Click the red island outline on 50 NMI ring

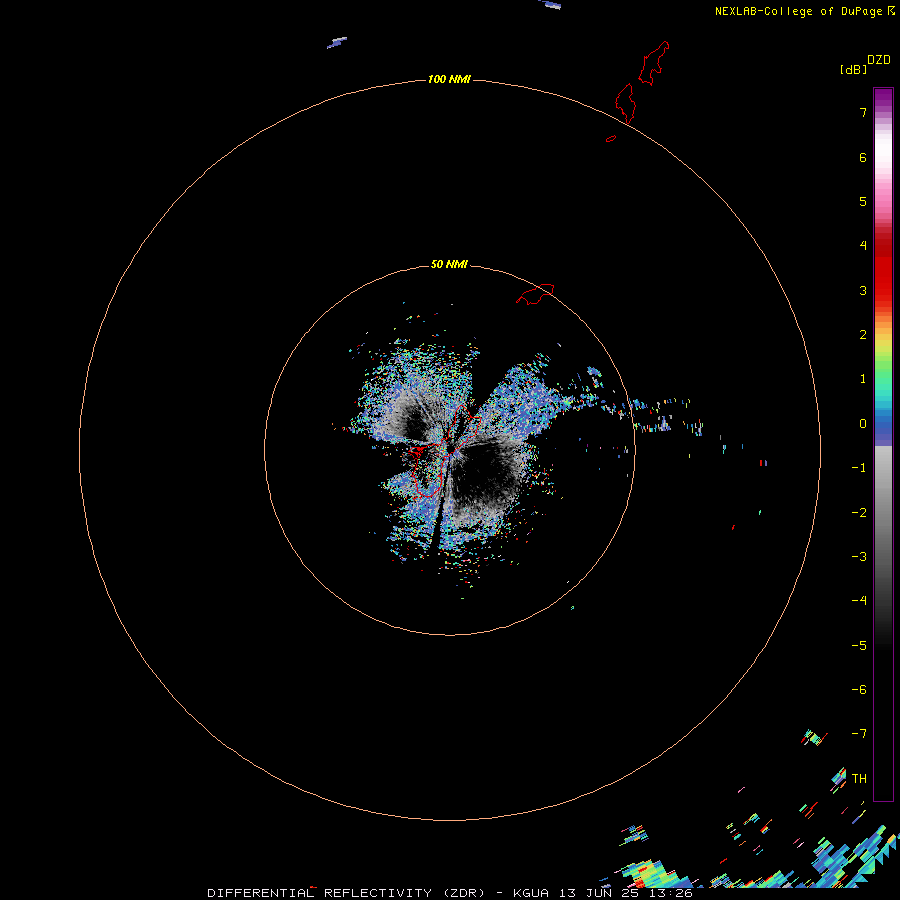[535, 294]
